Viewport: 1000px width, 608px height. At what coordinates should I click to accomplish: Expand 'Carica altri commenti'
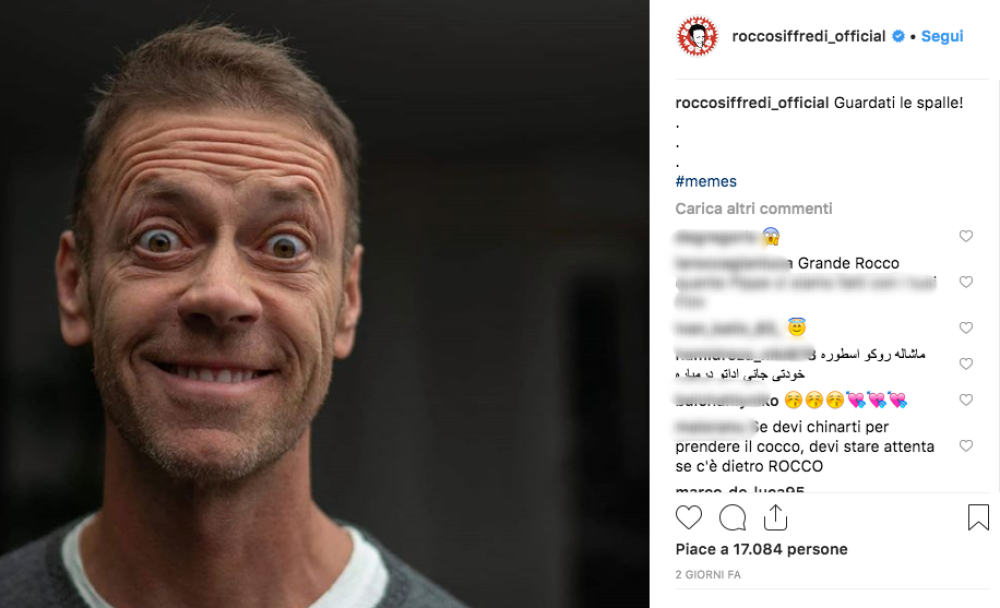[x=754, y=209]
